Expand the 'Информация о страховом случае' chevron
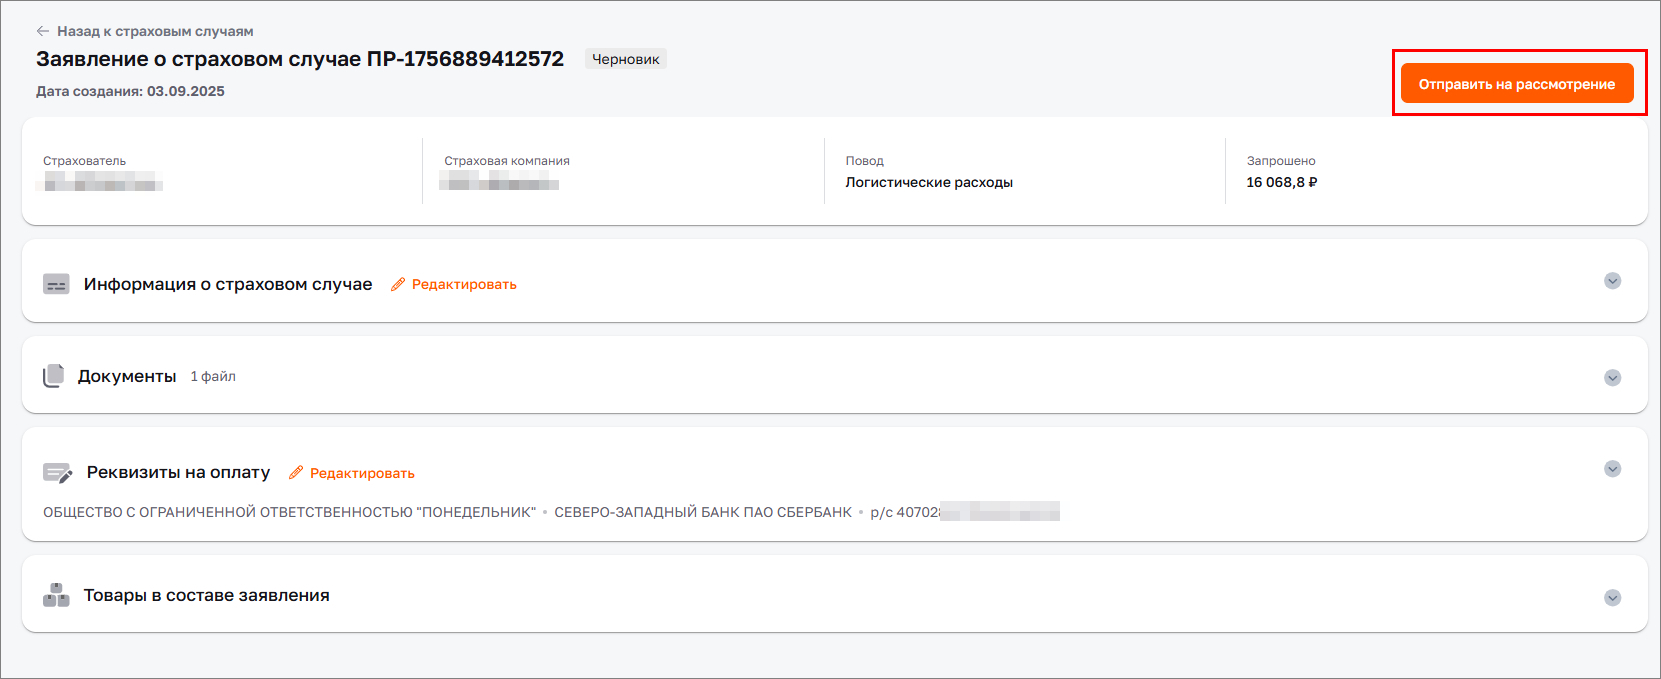The image size is (1661, 679). click(x=1613, y=281)
